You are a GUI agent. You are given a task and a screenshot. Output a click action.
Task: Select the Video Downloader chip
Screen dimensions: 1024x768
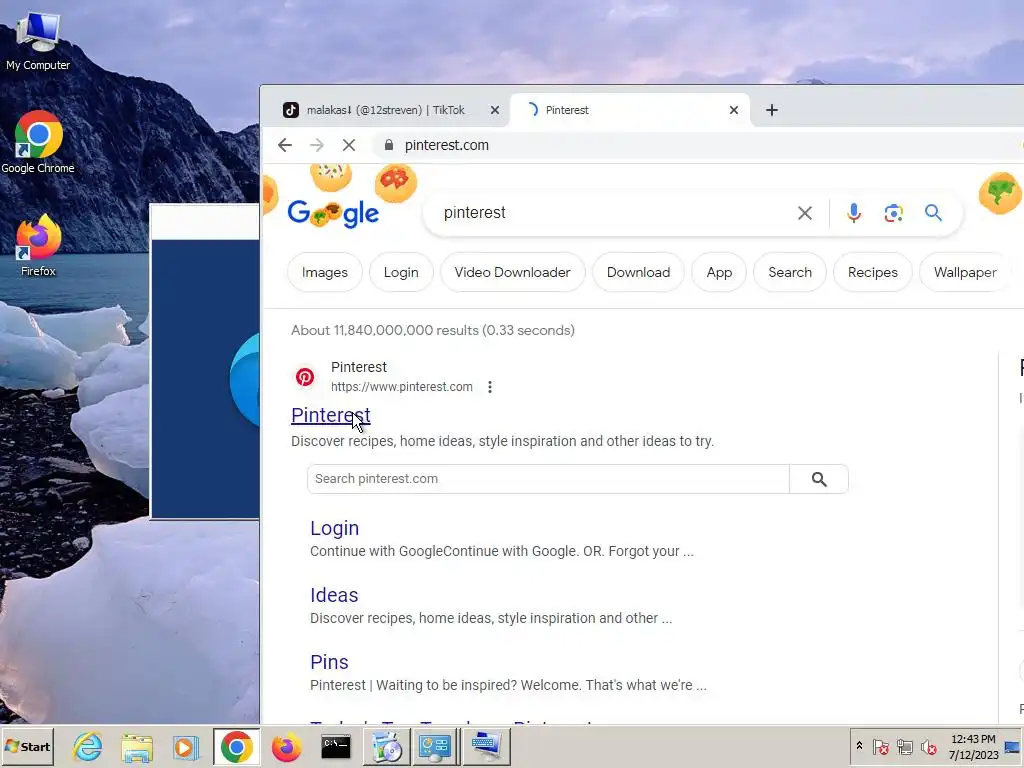pyautogui.click(x=512, y=272)
